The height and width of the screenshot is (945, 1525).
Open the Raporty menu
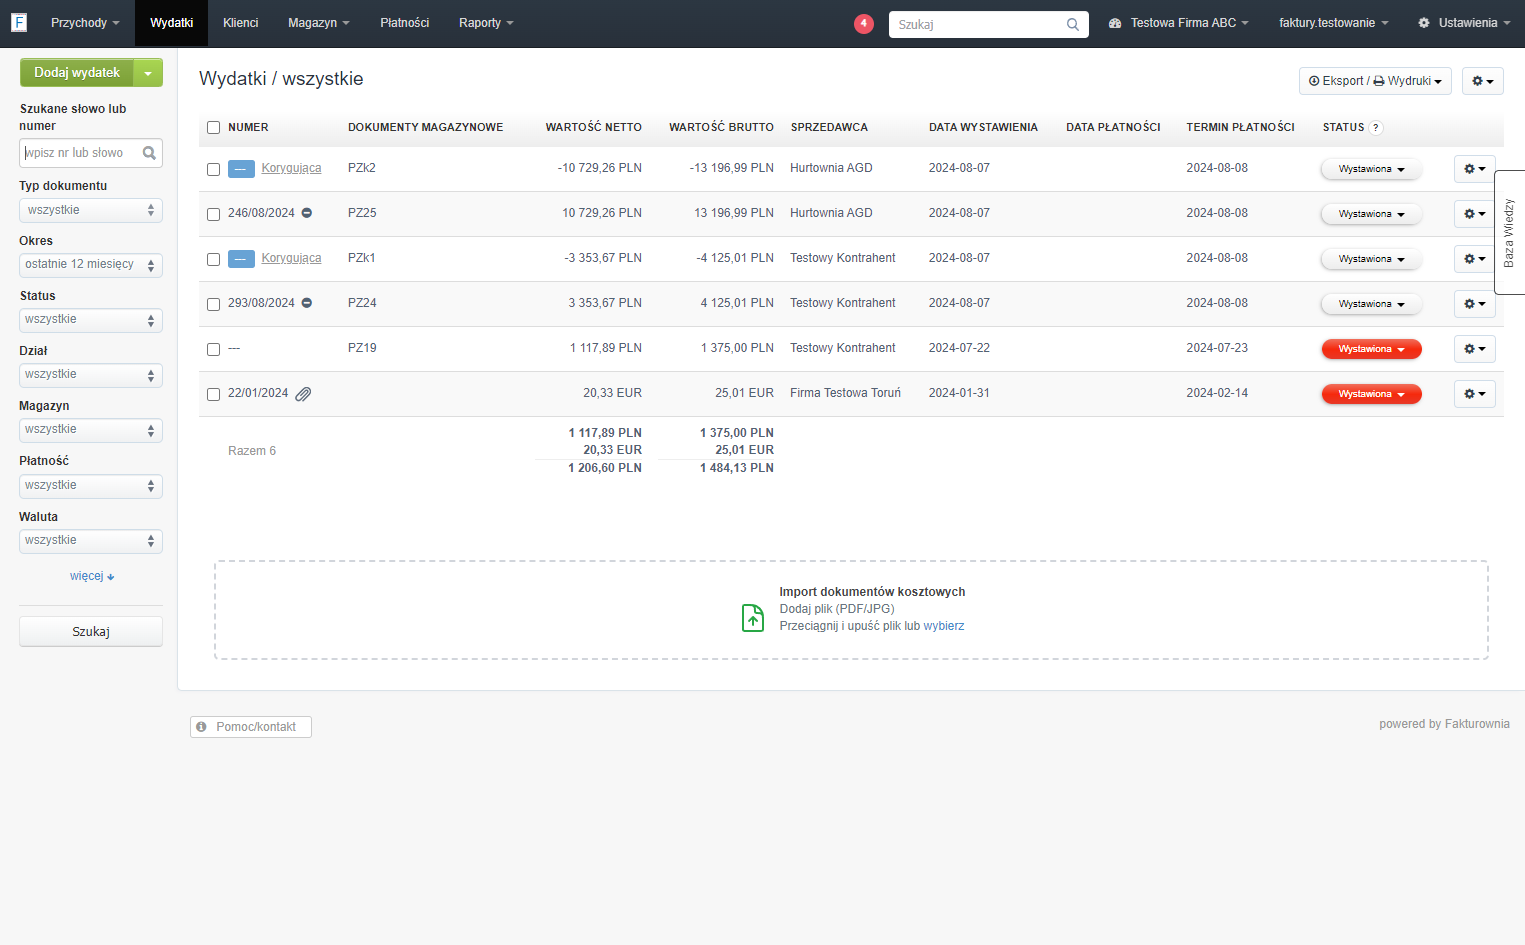click(x=486, y=23)
